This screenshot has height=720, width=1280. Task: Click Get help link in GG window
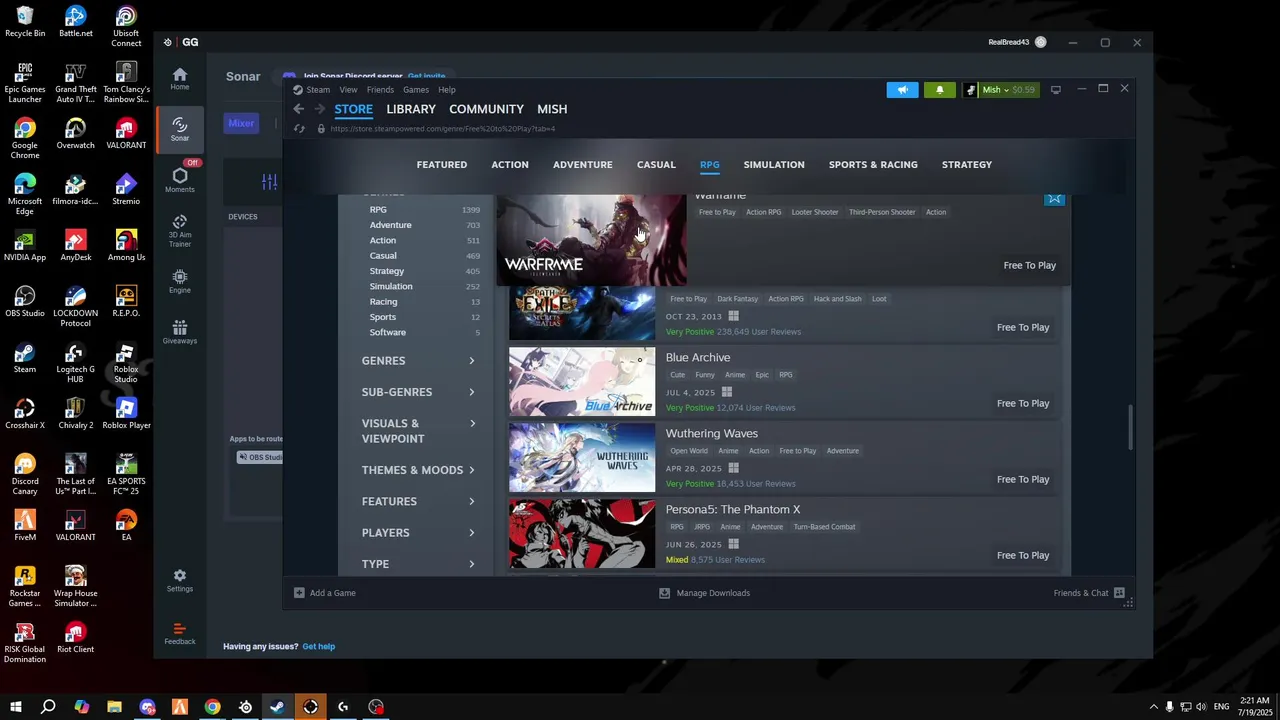tap(319, 647)
